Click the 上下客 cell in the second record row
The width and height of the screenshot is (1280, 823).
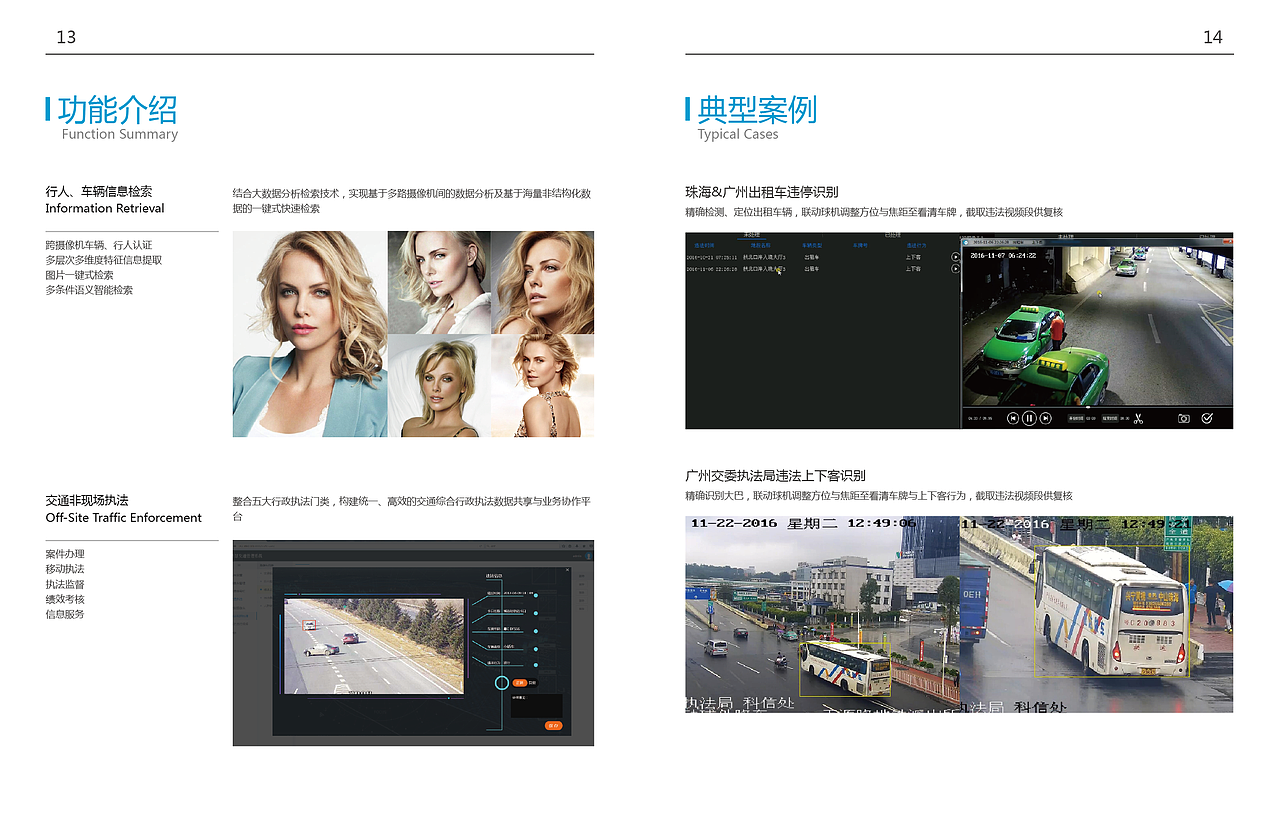913,269
